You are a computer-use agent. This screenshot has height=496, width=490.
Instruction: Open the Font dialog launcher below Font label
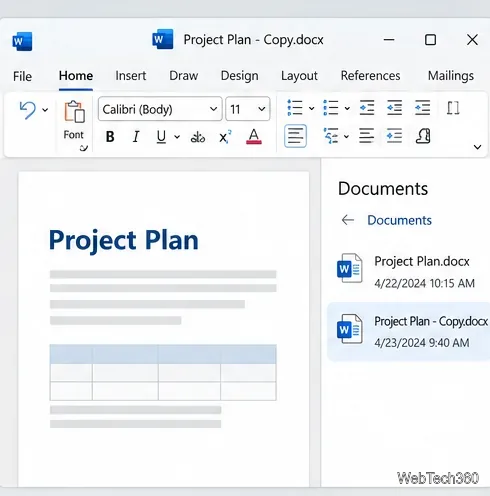pos(84,148)
